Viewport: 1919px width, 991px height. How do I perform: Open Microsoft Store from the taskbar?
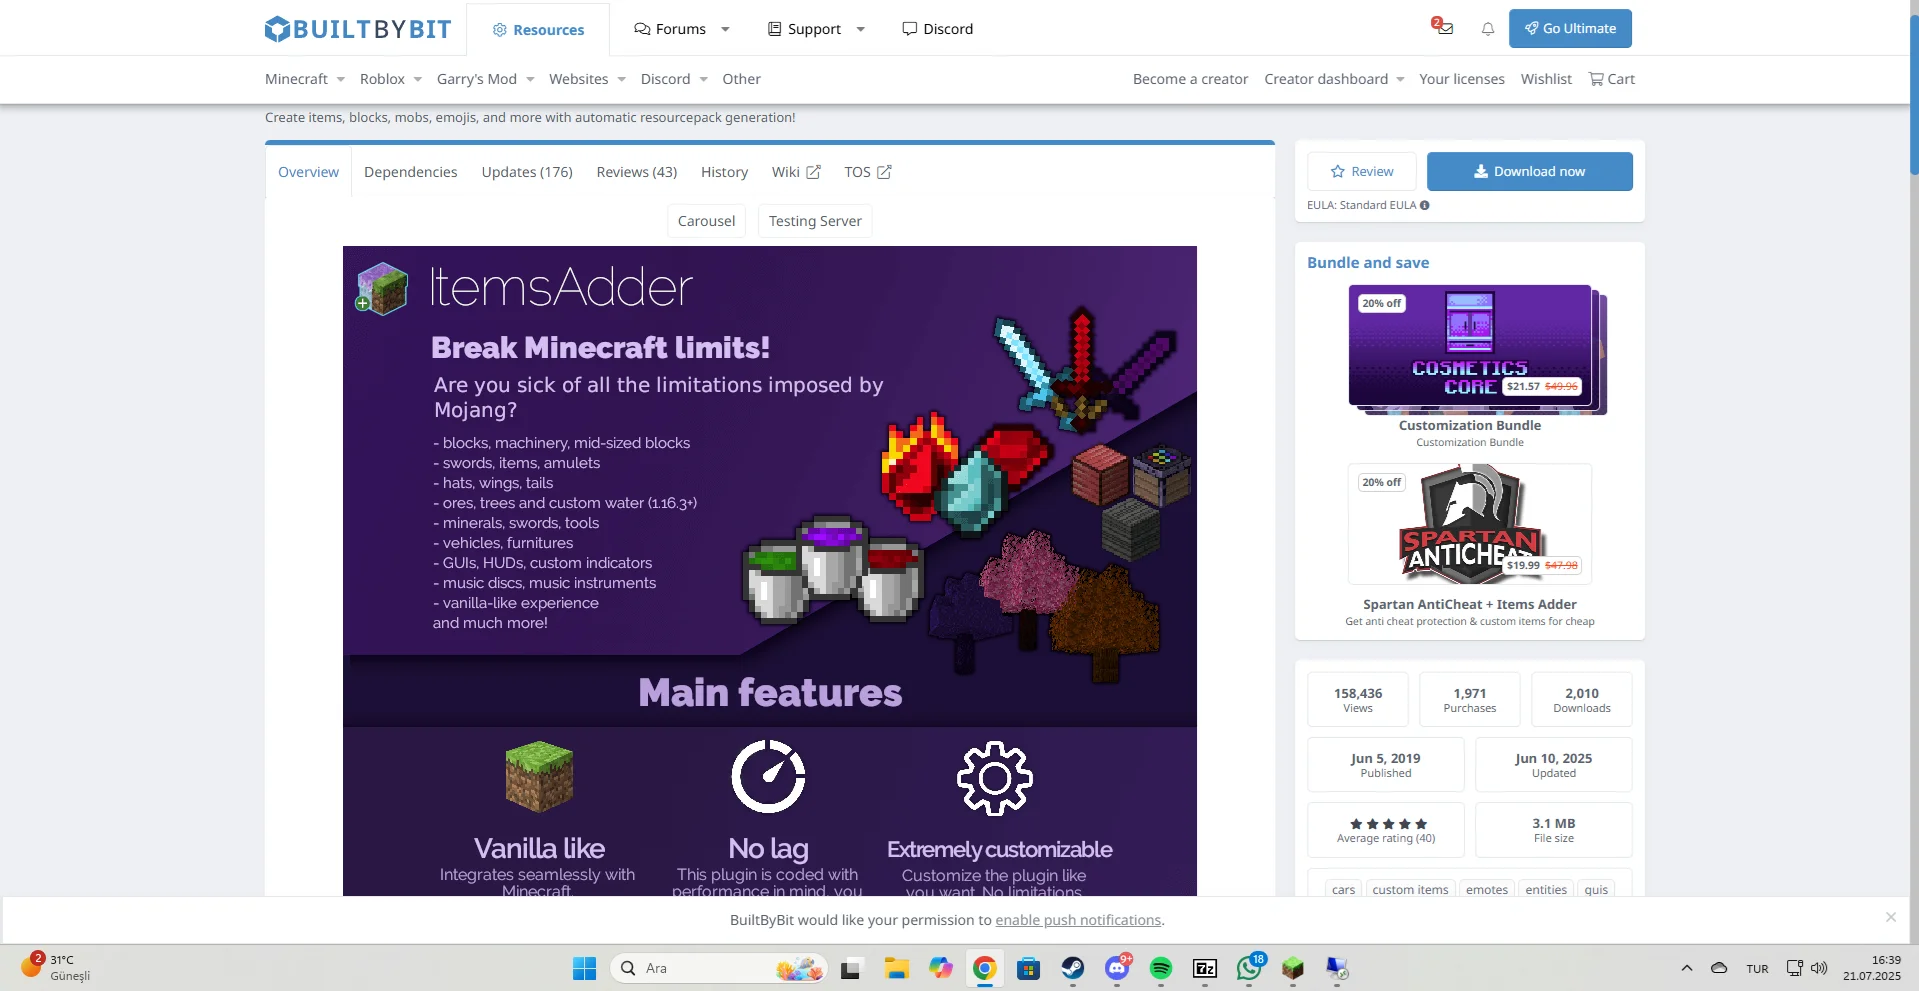1029,968
